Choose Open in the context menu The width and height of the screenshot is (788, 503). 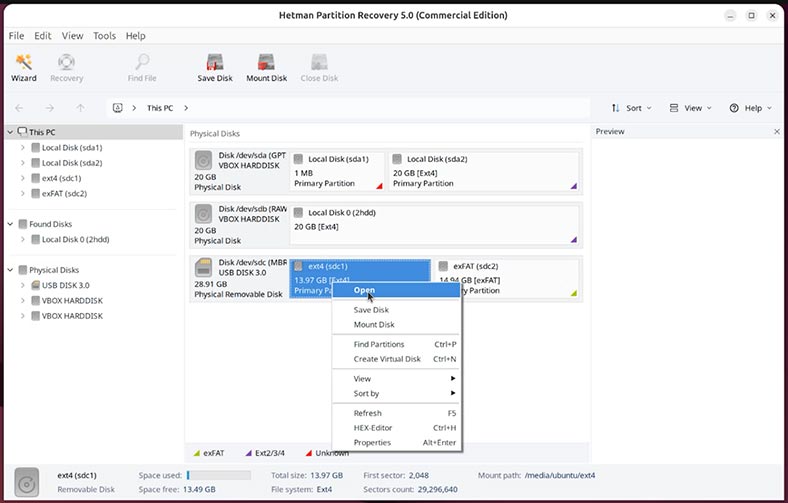click(x=396, y=290)
